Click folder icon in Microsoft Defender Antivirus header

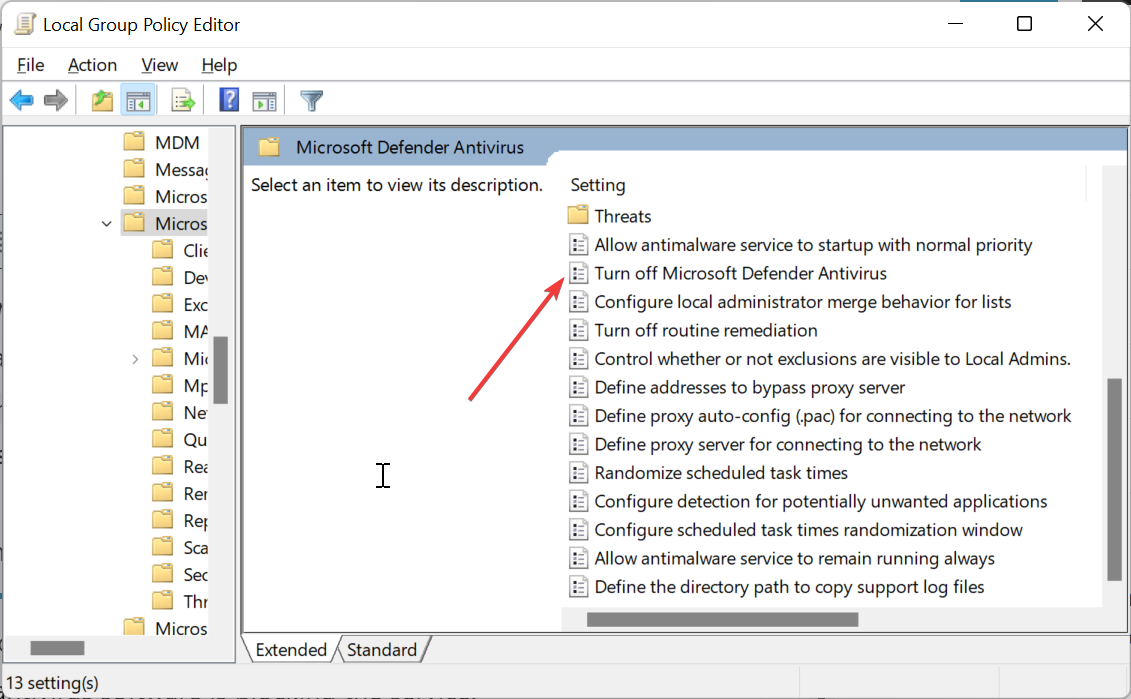(269, 147)
